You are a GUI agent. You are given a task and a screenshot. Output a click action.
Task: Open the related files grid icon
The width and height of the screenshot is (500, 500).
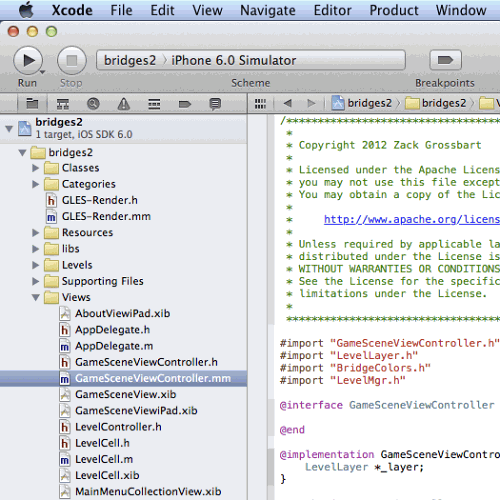pyautogui.click(x=260, y=104)
